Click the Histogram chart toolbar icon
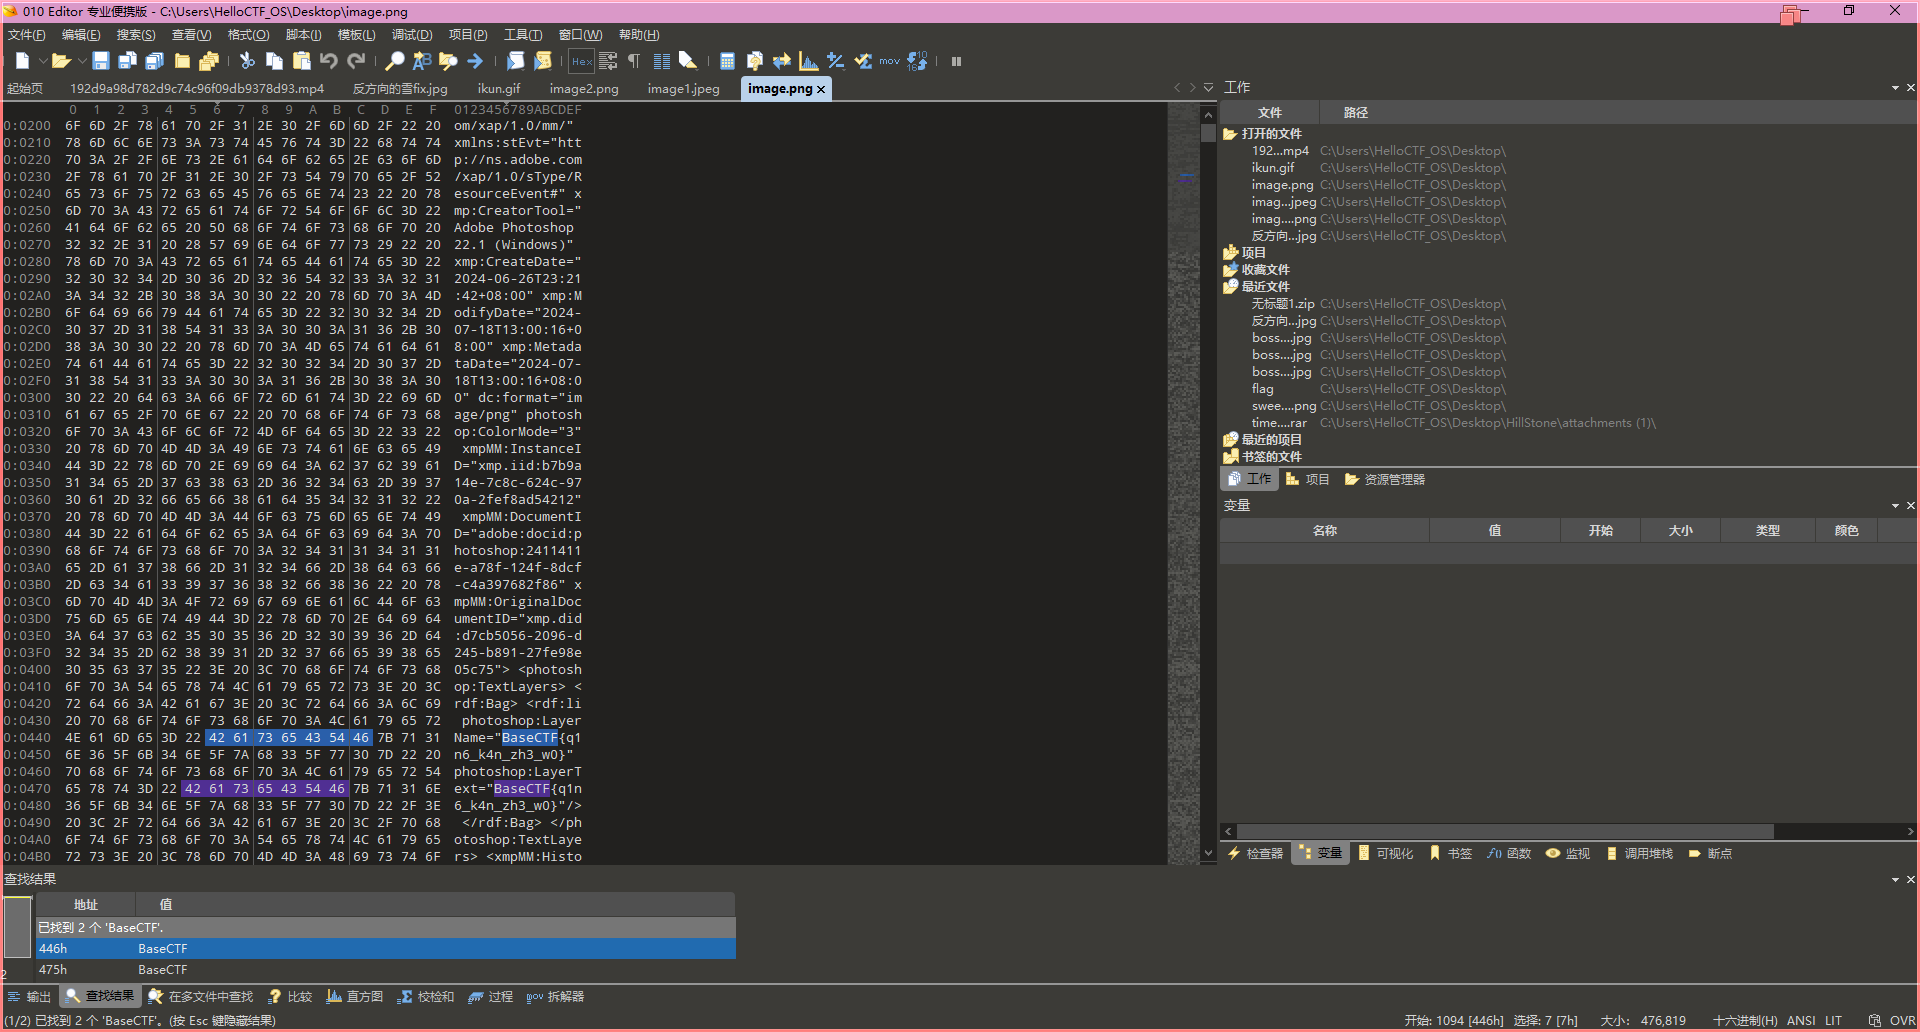The height and width of the screenshot is (1032, 1920). pos(808,61)
